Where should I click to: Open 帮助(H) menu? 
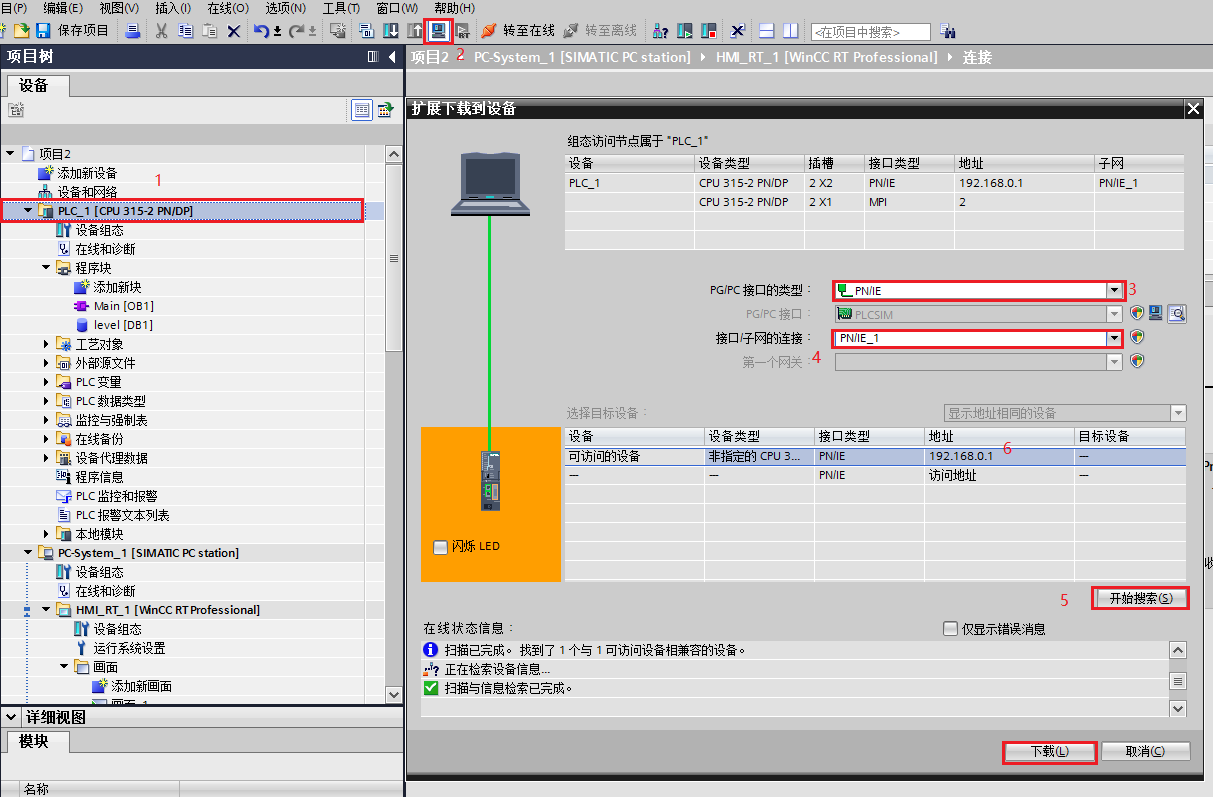[x=454, y=8]
